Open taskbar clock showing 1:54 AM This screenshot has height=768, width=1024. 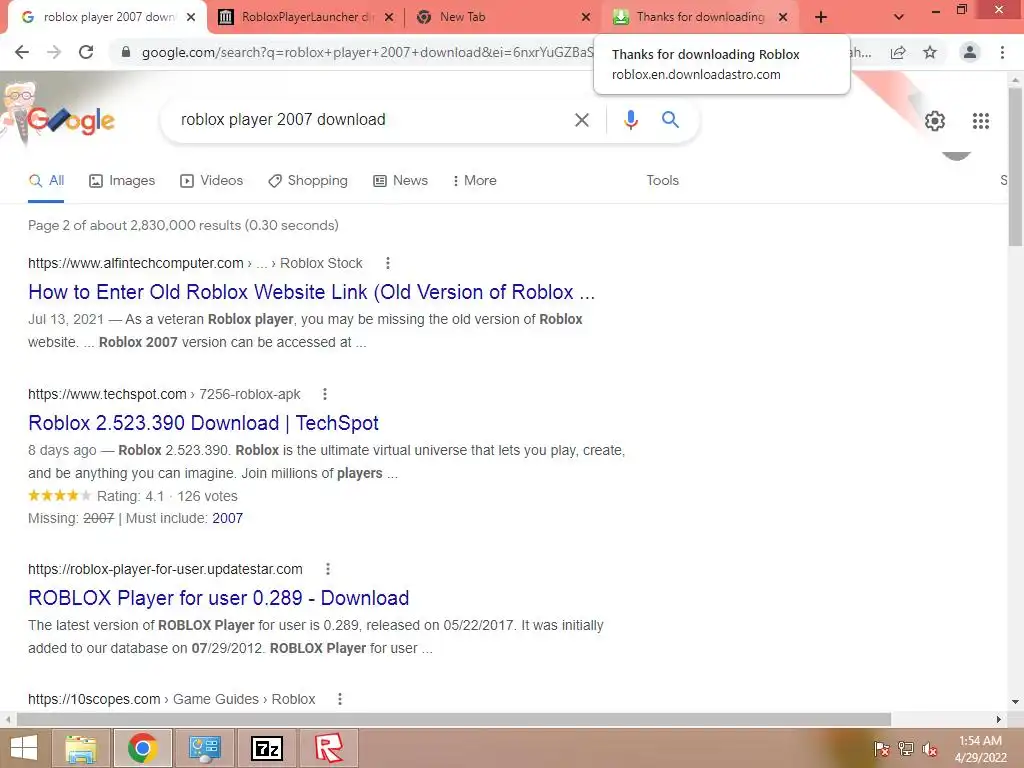click(980, 749)
